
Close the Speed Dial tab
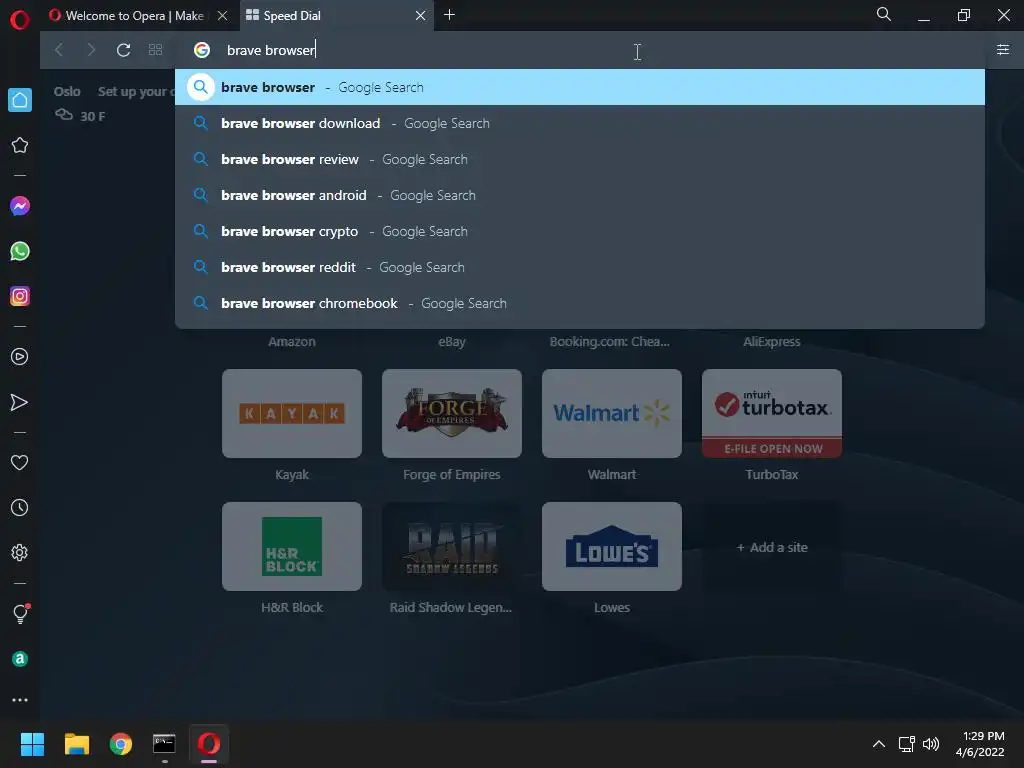[421, 16]
